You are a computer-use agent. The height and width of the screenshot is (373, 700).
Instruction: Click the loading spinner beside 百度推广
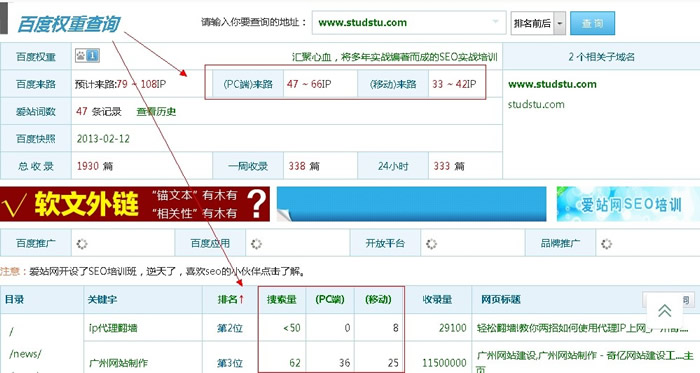coord(82,244)
